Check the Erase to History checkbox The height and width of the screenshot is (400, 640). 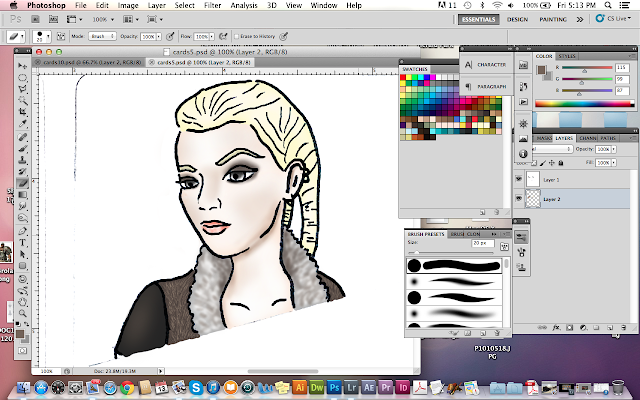[236, 36]
